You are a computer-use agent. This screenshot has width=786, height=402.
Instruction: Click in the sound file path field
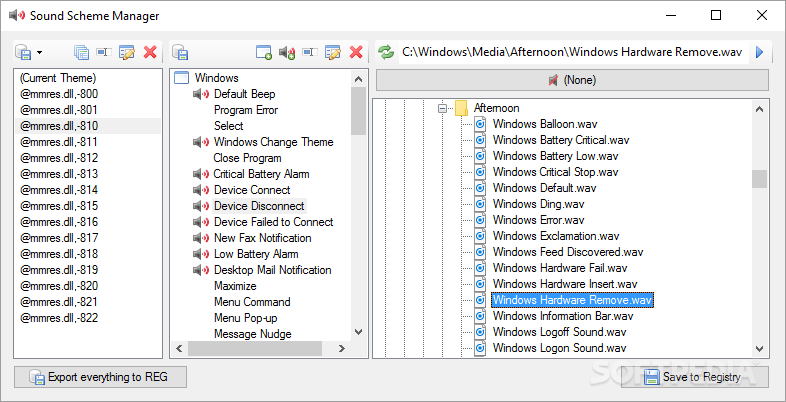tap(574, 52)
